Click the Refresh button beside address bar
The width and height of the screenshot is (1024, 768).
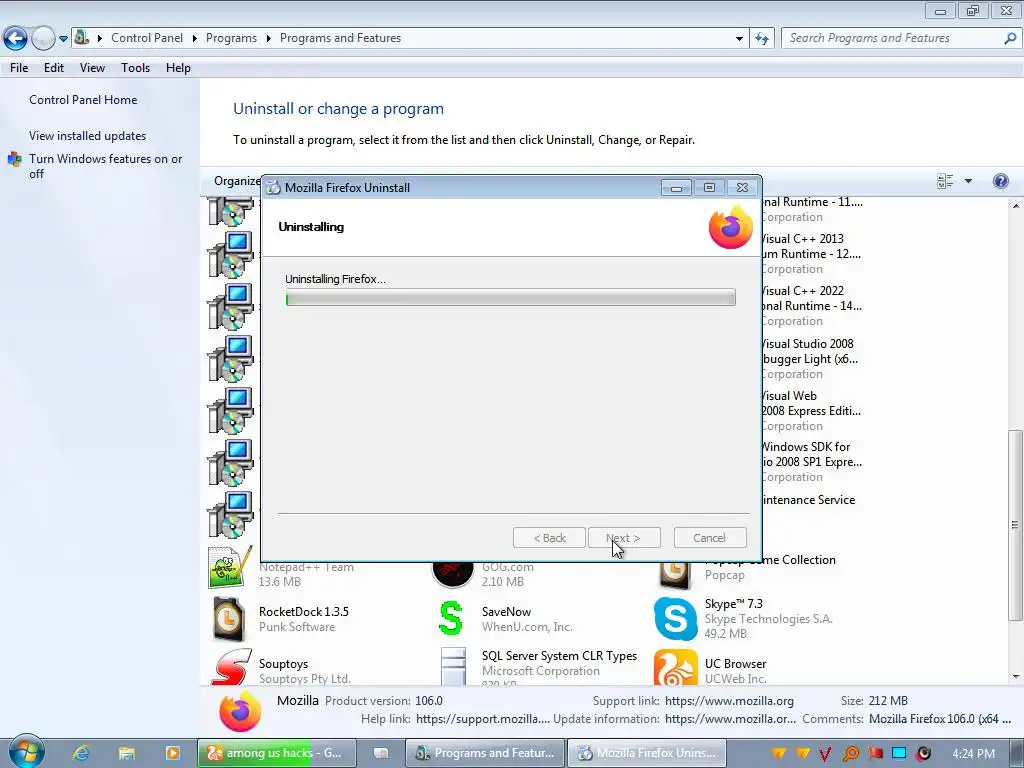coord(761,39)
